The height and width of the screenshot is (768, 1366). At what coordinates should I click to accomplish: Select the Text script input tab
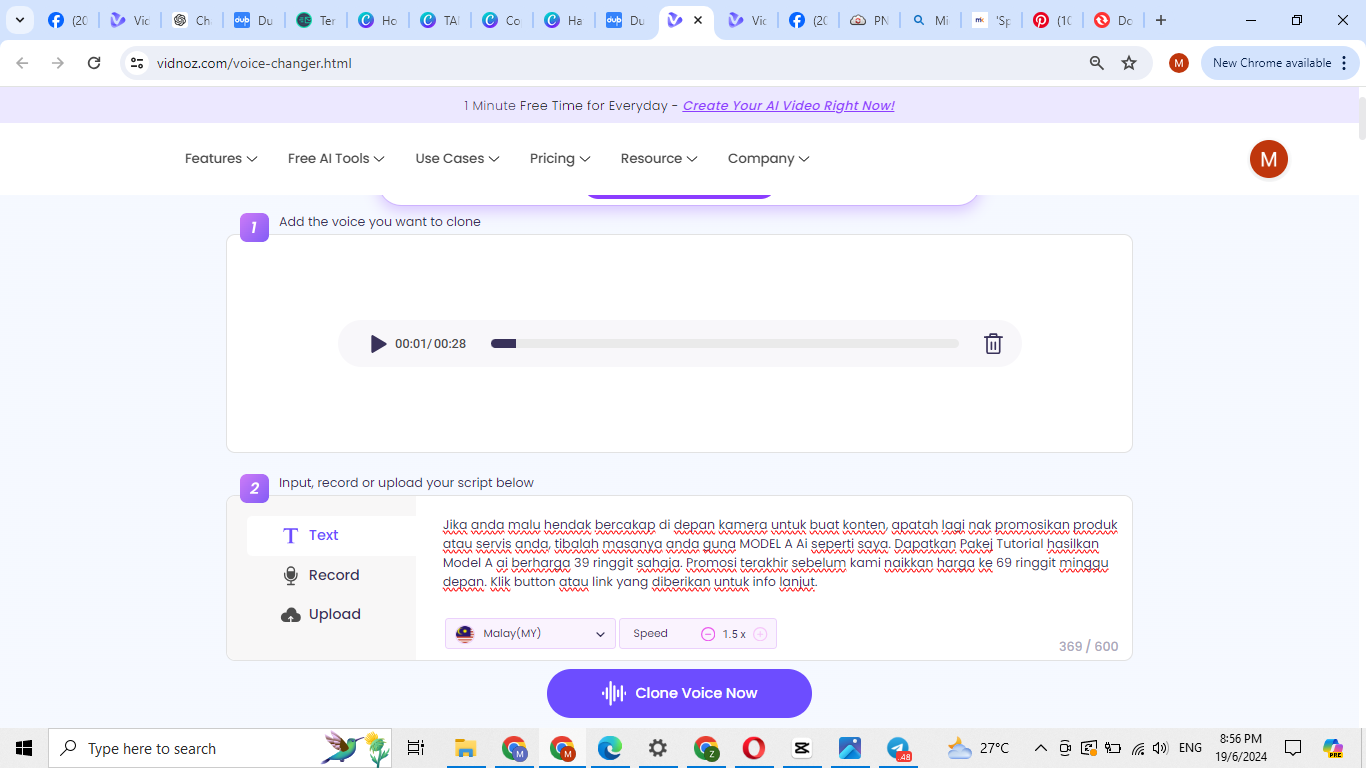331,535
